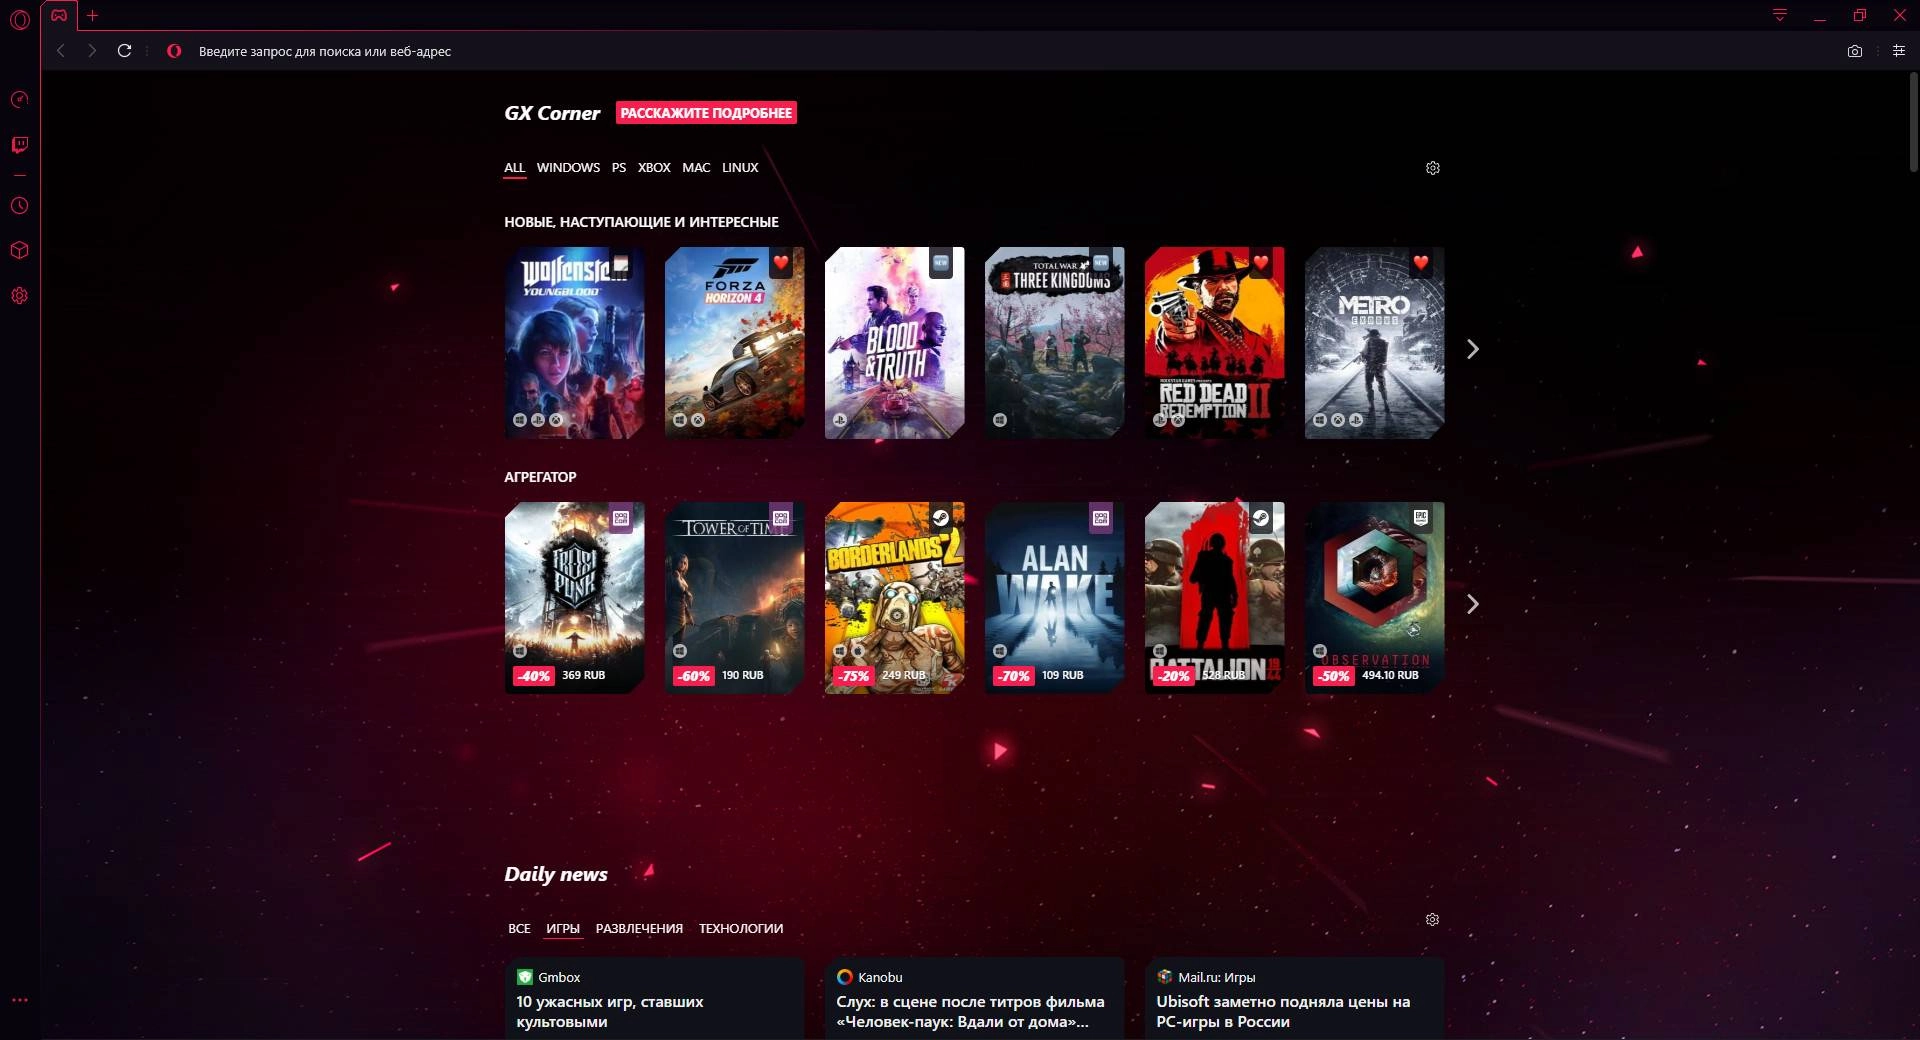Click -40% discount badge on Frostpunk
This screenshot has height=1040, width=1920.
click(533, 676)
